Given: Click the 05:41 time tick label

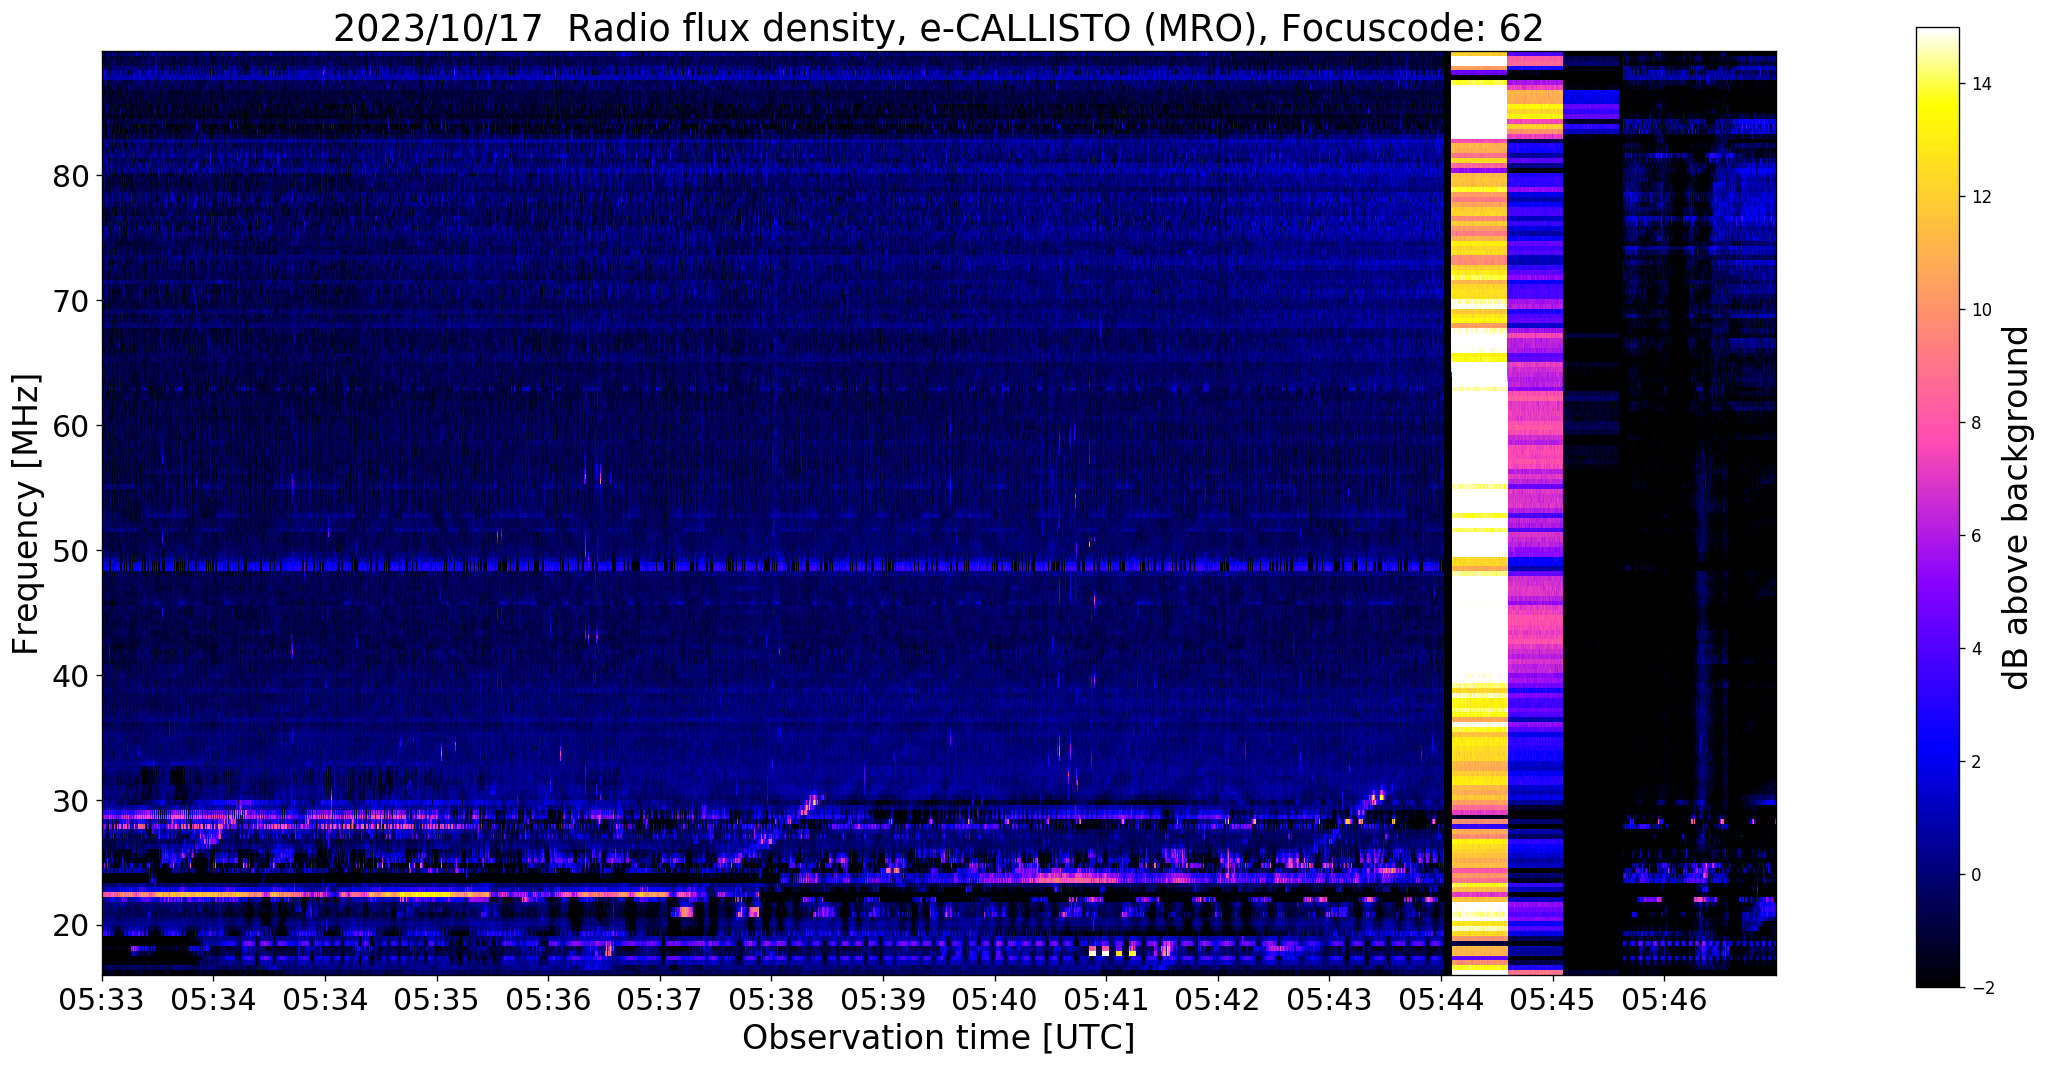Looking at the screenshot, I should [1106, 998].
